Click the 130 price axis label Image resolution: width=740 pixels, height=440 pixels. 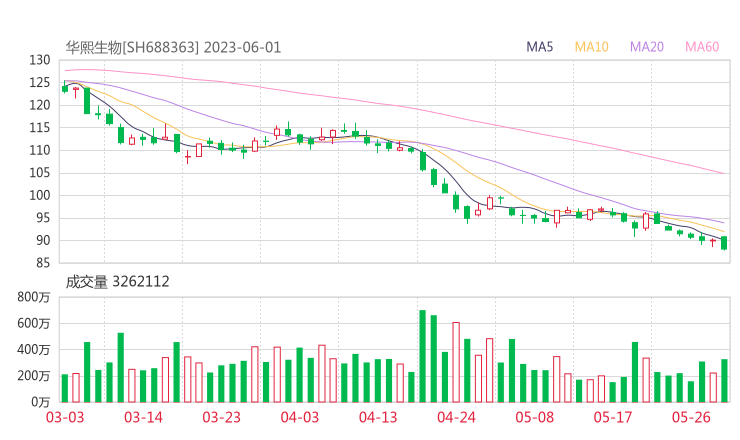[40, 60]
